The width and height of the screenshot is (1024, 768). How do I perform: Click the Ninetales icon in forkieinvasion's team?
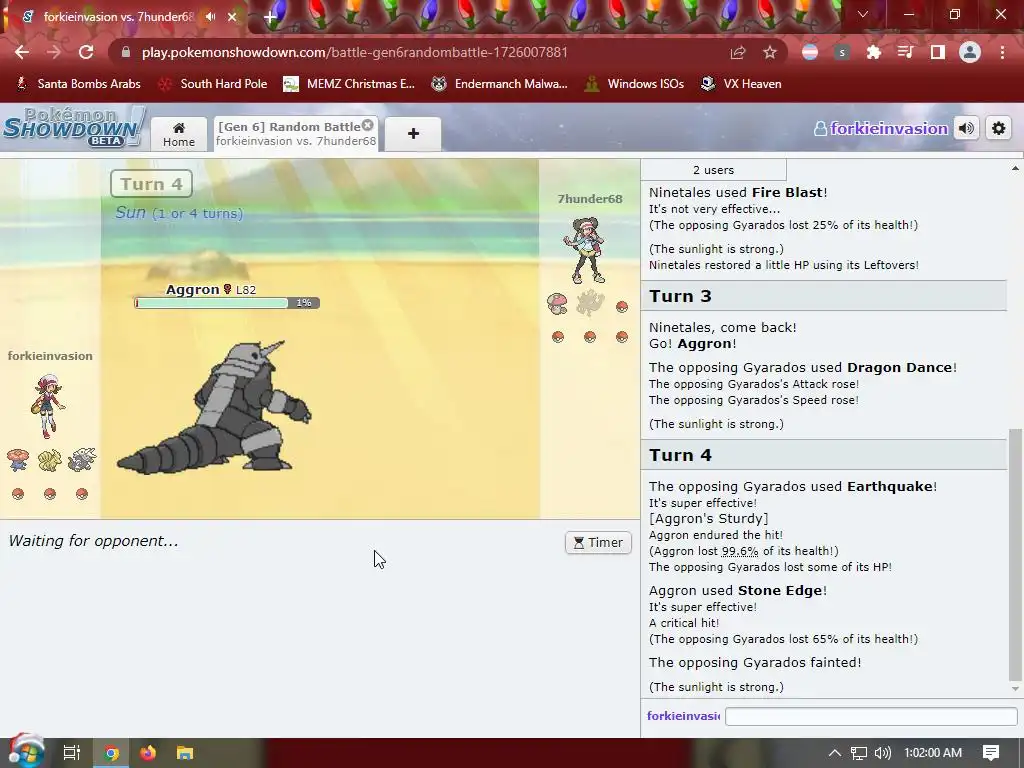click(50, 460)
